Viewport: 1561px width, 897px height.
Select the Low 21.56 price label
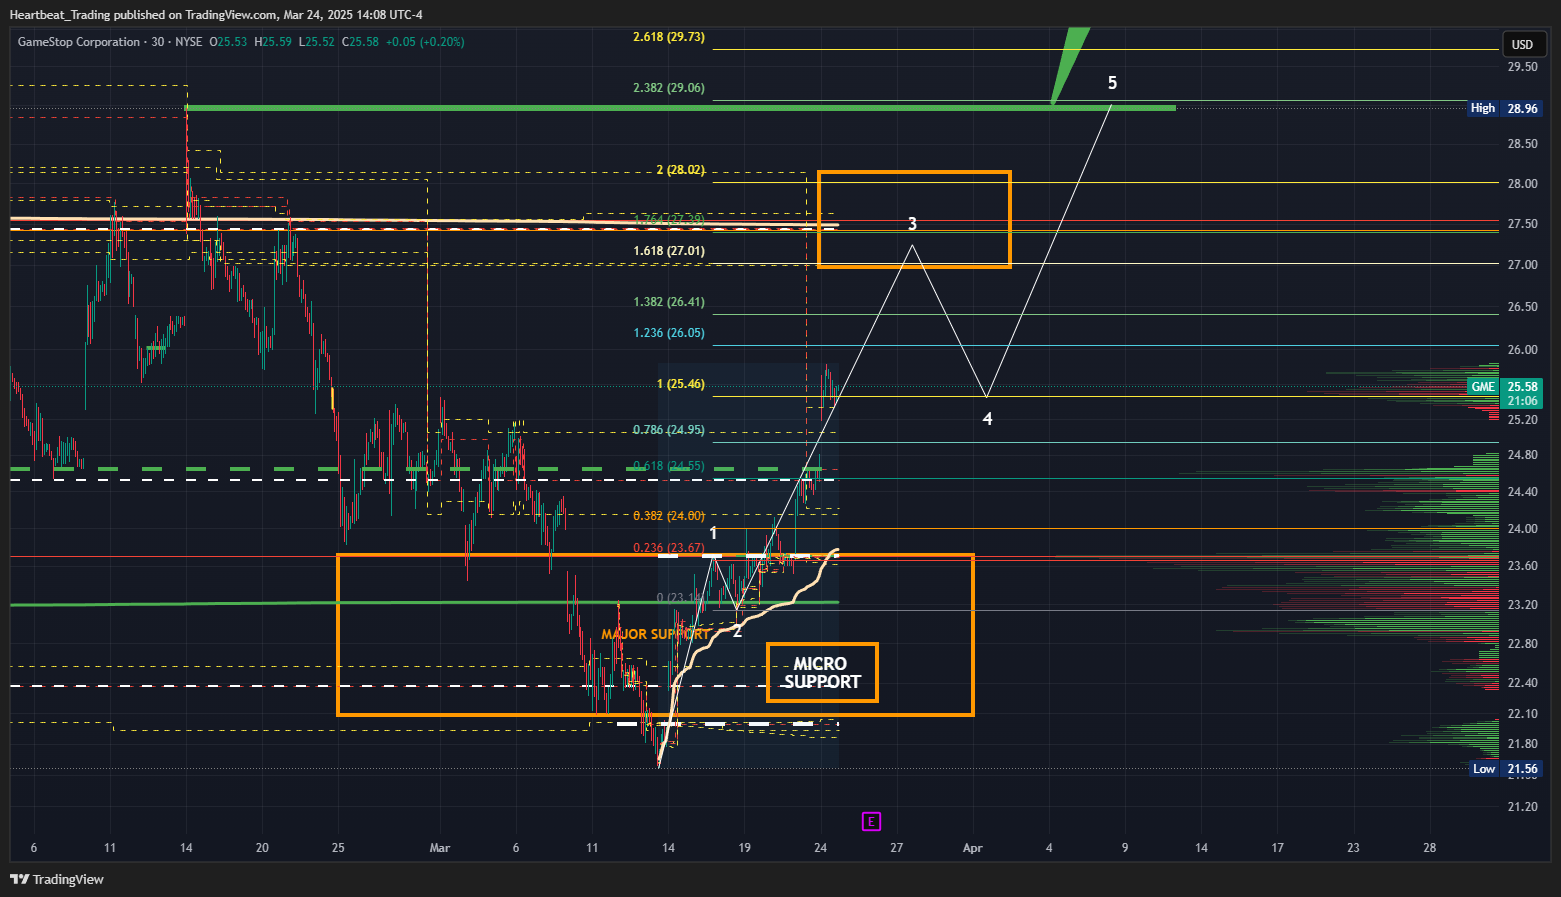(x=1505, y=769)
